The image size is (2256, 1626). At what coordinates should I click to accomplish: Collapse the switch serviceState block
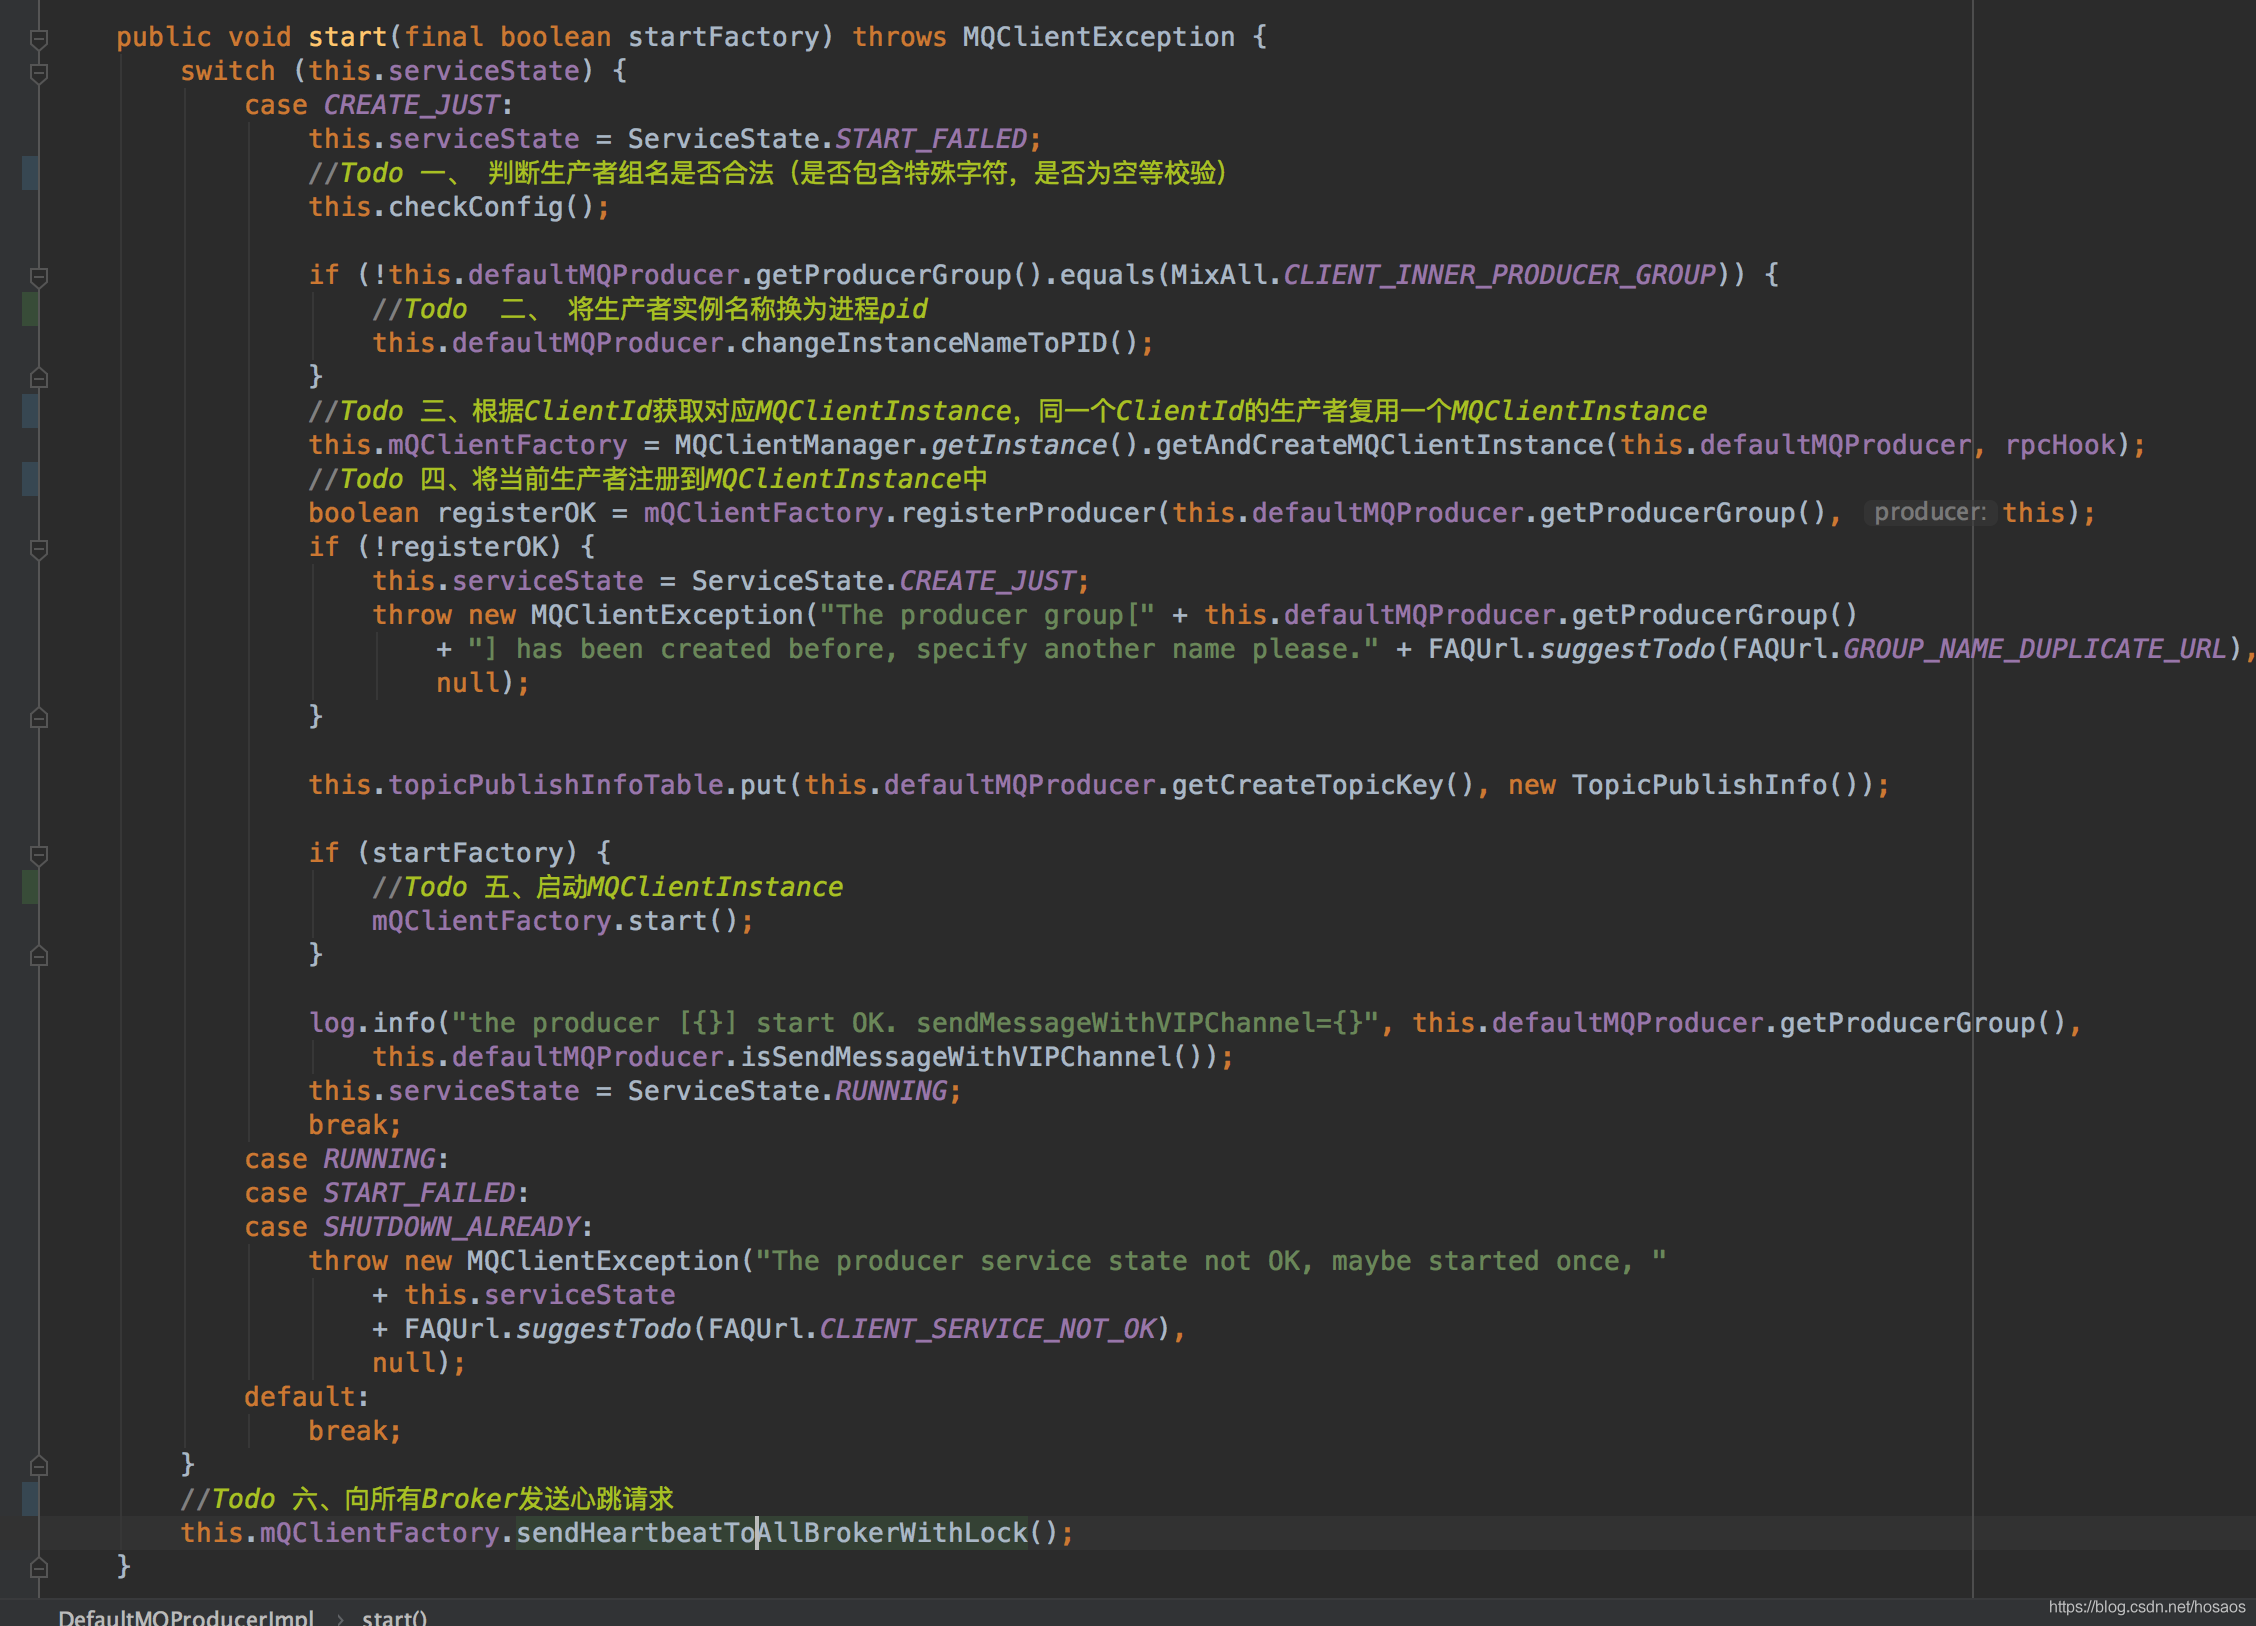pos(39,73)
